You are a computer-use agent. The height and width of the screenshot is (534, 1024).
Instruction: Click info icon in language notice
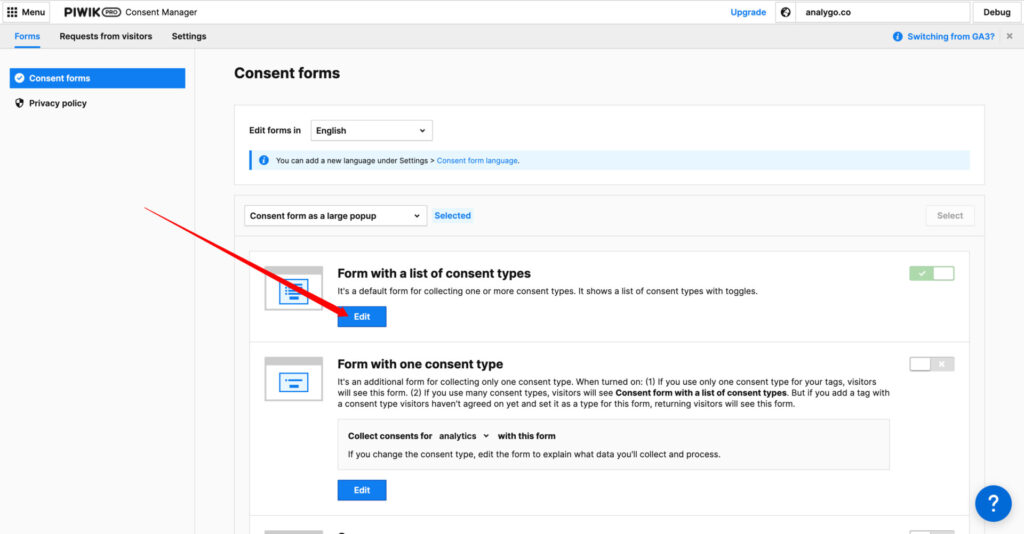click(264, 160)
